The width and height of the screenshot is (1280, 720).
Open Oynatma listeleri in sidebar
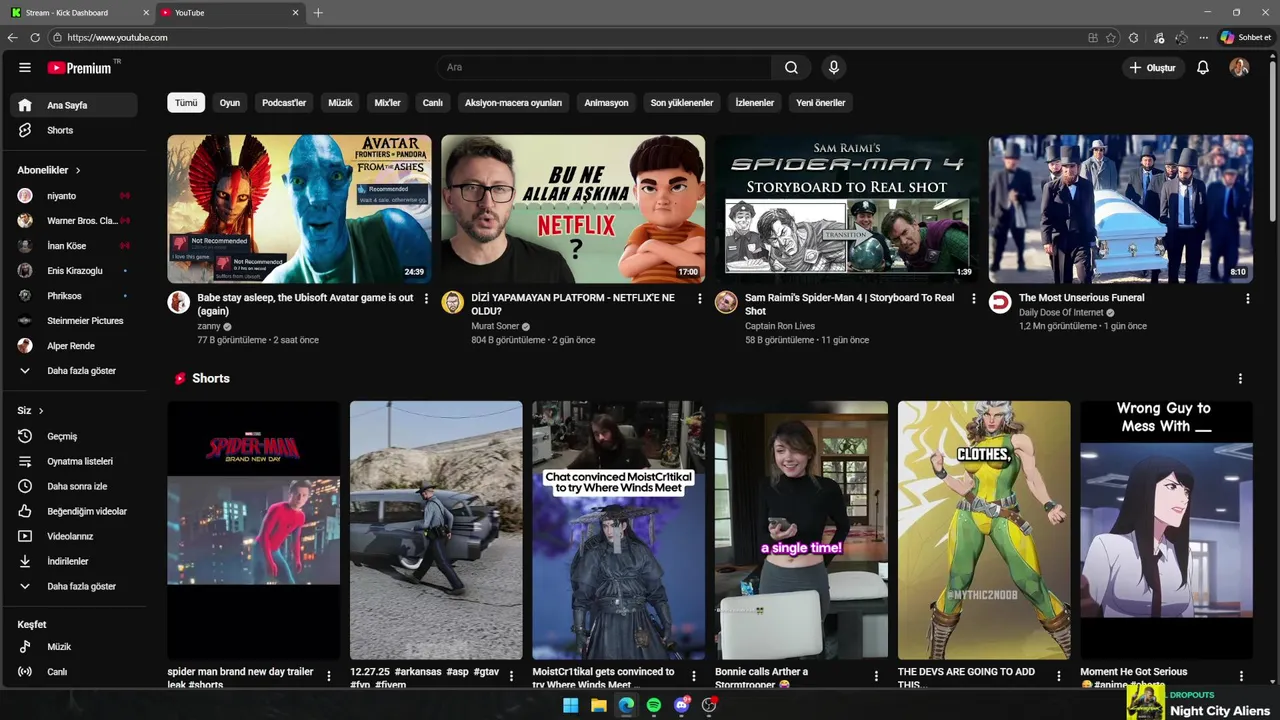click(x=74, y=461)
